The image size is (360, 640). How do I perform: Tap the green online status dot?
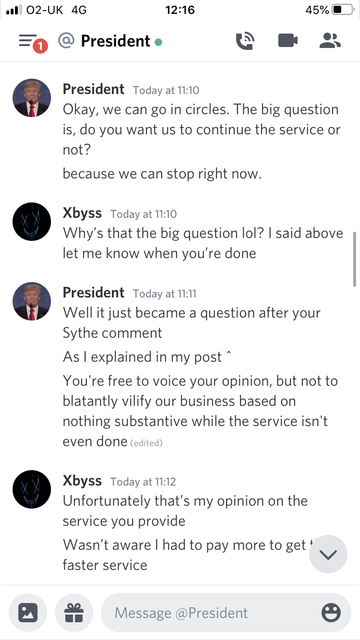(158, 42)
